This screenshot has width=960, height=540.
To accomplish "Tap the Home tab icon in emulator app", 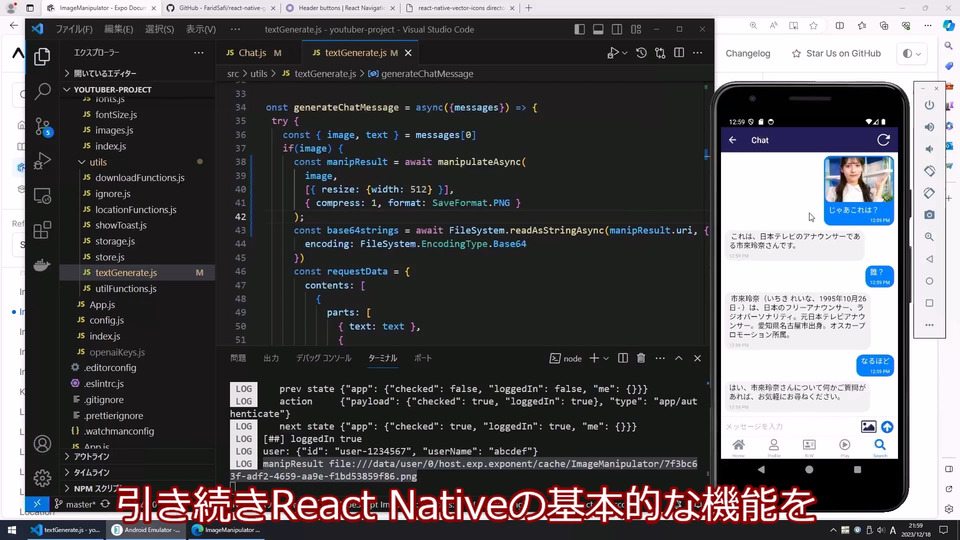I will pyautogui.click(x=739, y=446).
